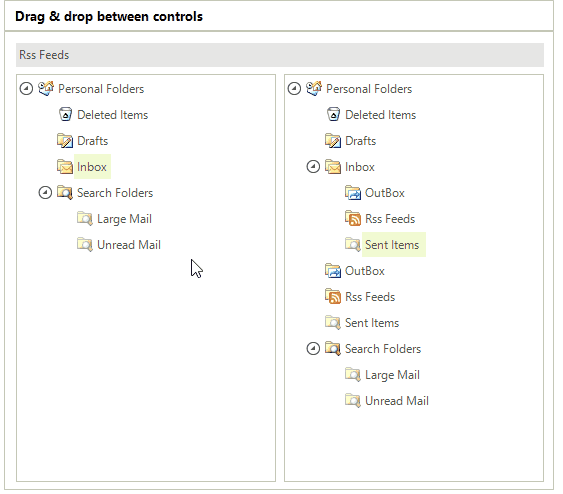Click the Search Folders icon in right tree
The image size is (563, 494).
(x=333, y=349)
